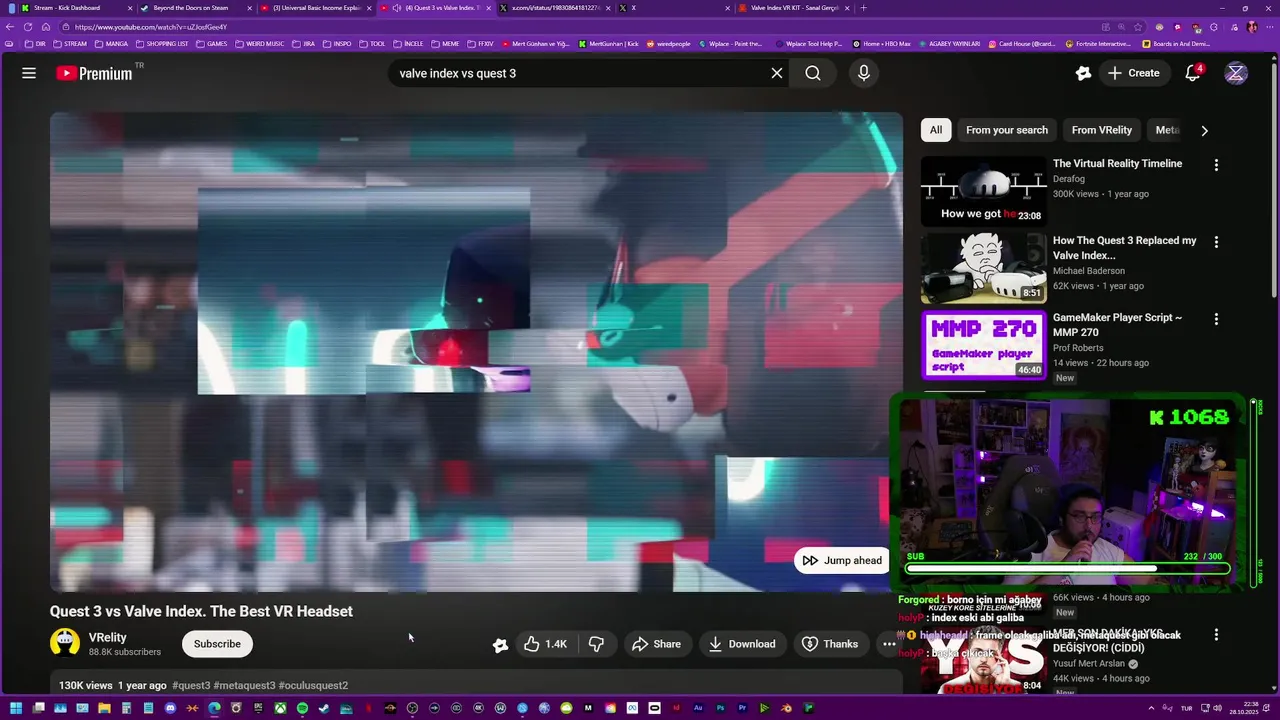Viewport: 1280px width, 720px height.
Task: Click the sparkle Ask icon by like button
Action: coord(500,645)
